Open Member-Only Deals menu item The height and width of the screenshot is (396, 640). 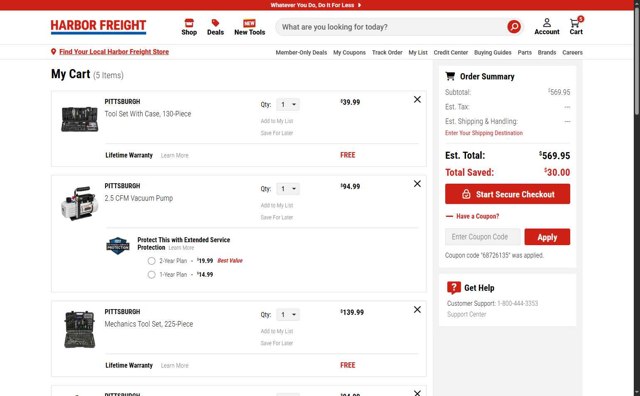coord(301,53)
